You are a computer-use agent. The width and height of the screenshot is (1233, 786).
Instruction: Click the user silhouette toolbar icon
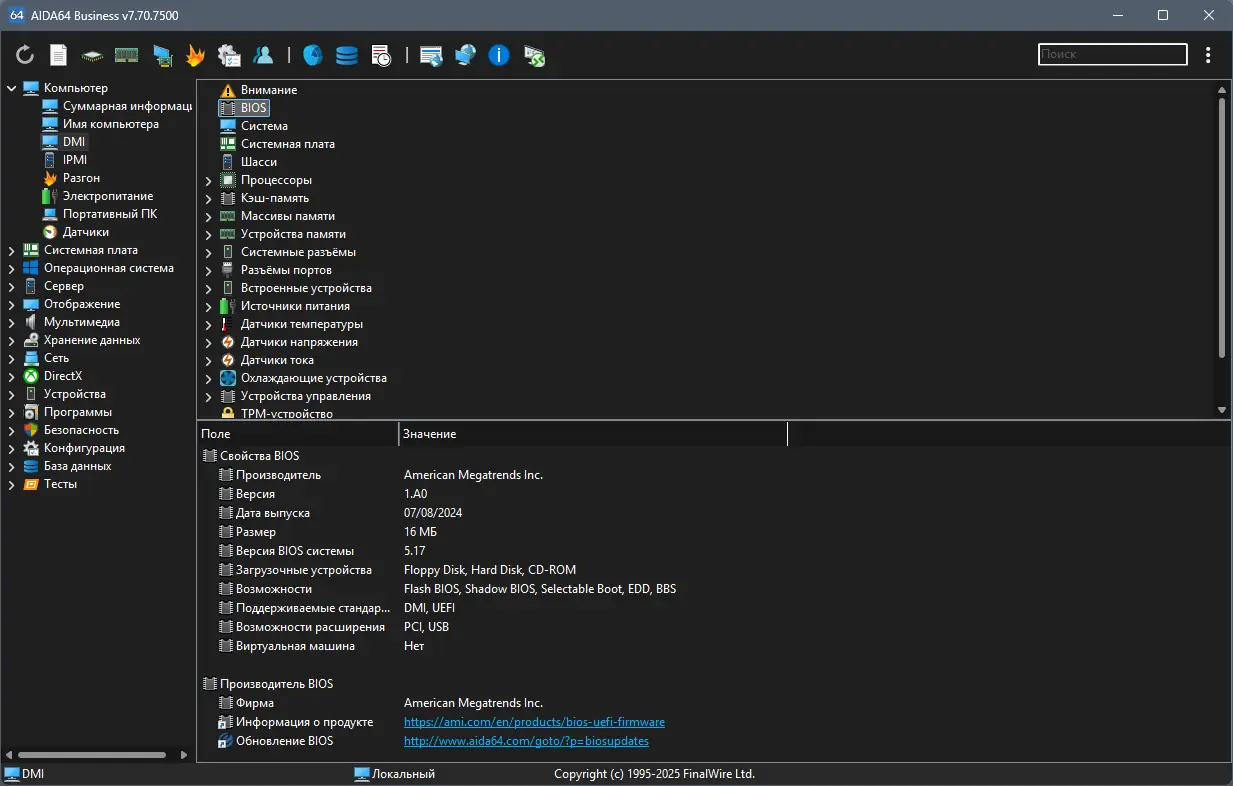tap(263, 55)
